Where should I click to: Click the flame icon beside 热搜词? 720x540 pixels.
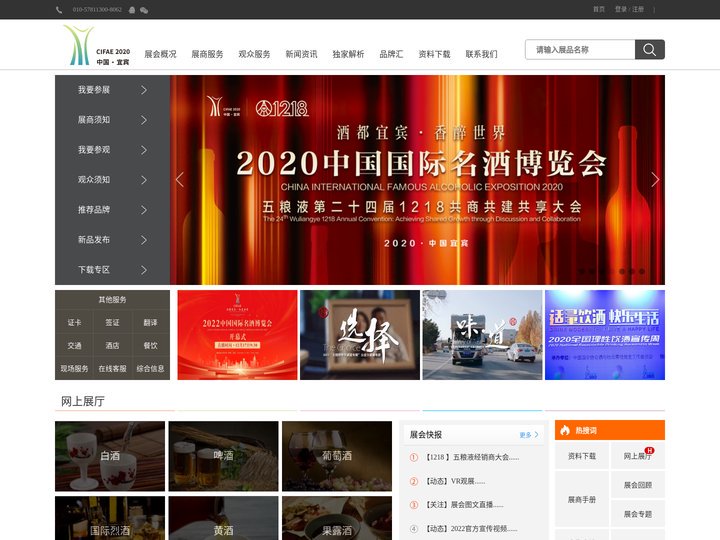pyautogui.click(x=565, y=430)
